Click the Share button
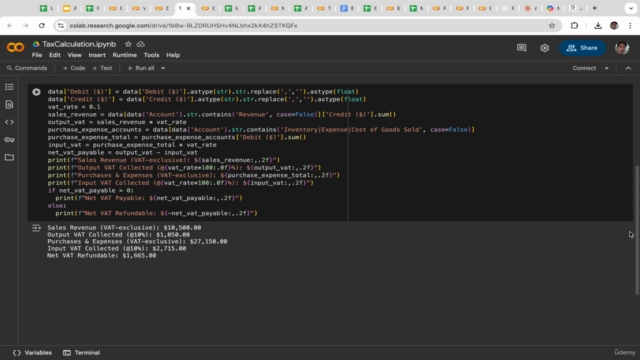The image size is (640, 360). tap(582, 48)
